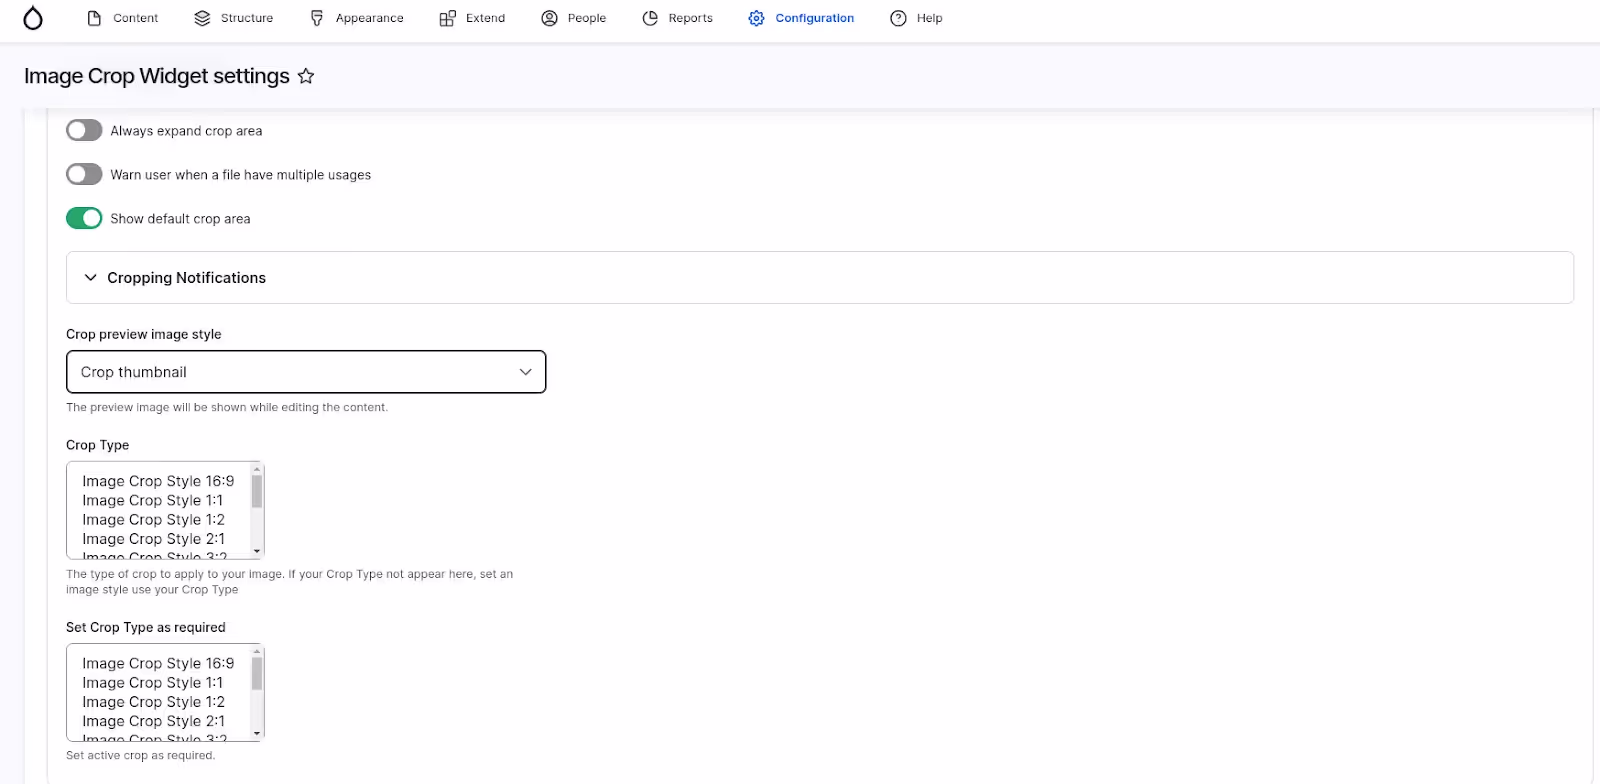This screenshot has height=784, width=1600.
Task: Click Always expand crop area label
Action: pyautogui.click(x=186, y=131)
